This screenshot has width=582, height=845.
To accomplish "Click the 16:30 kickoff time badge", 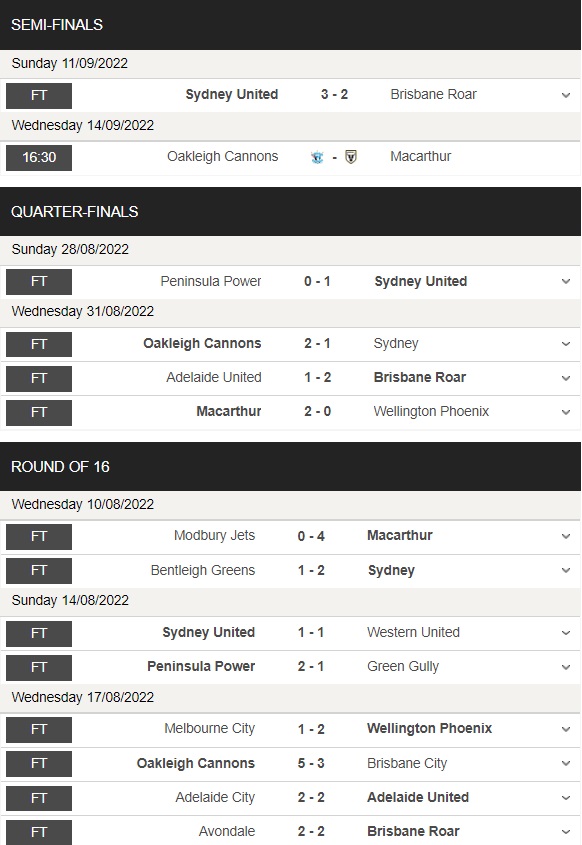I will click(x=38, y=158).
